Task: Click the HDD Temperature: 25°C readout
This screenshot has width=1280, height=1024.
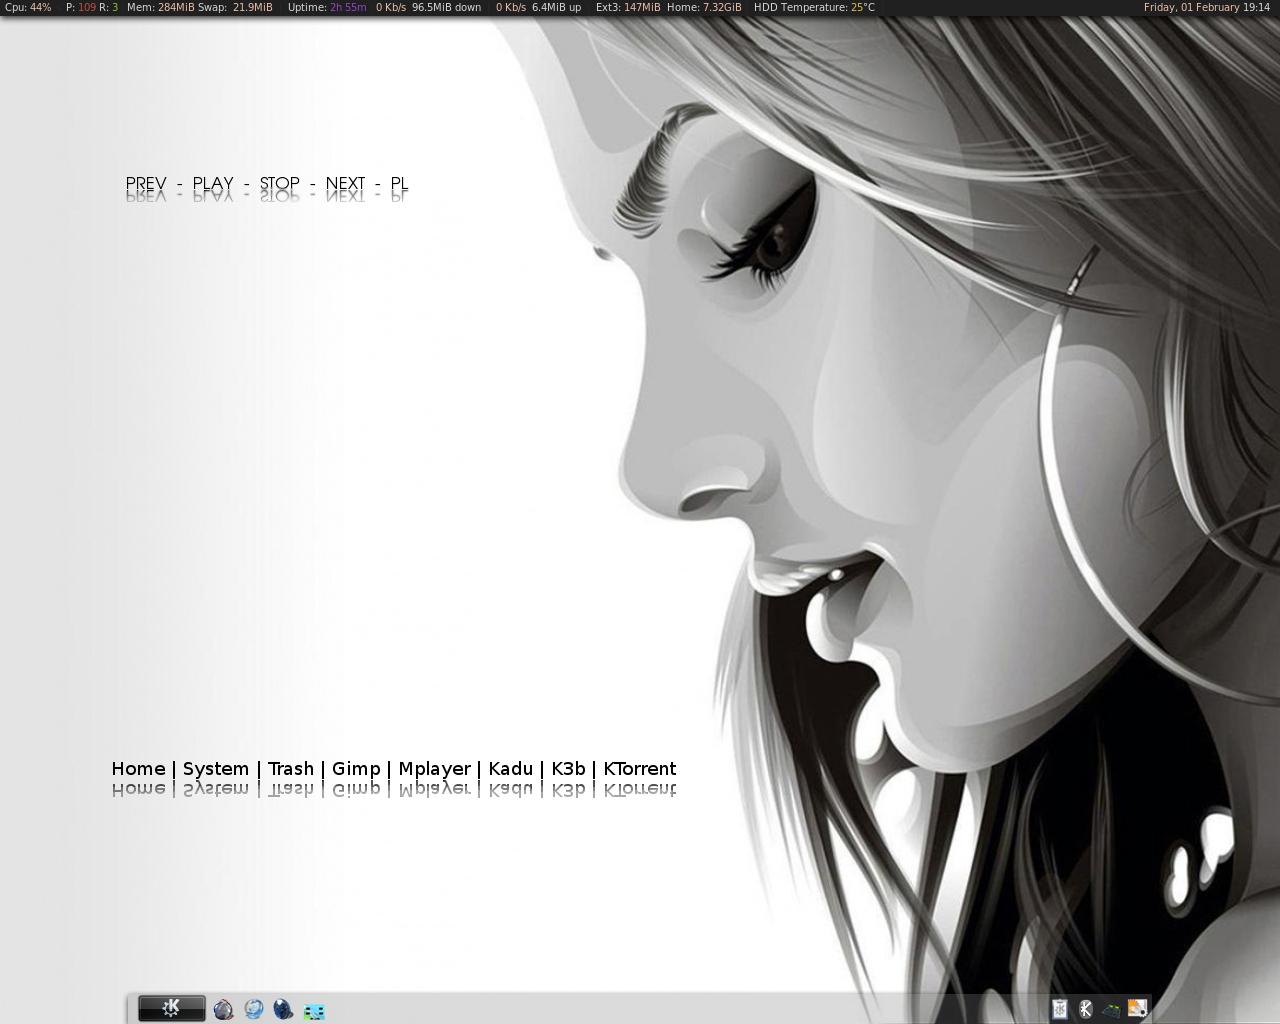Action: [814, 7]
